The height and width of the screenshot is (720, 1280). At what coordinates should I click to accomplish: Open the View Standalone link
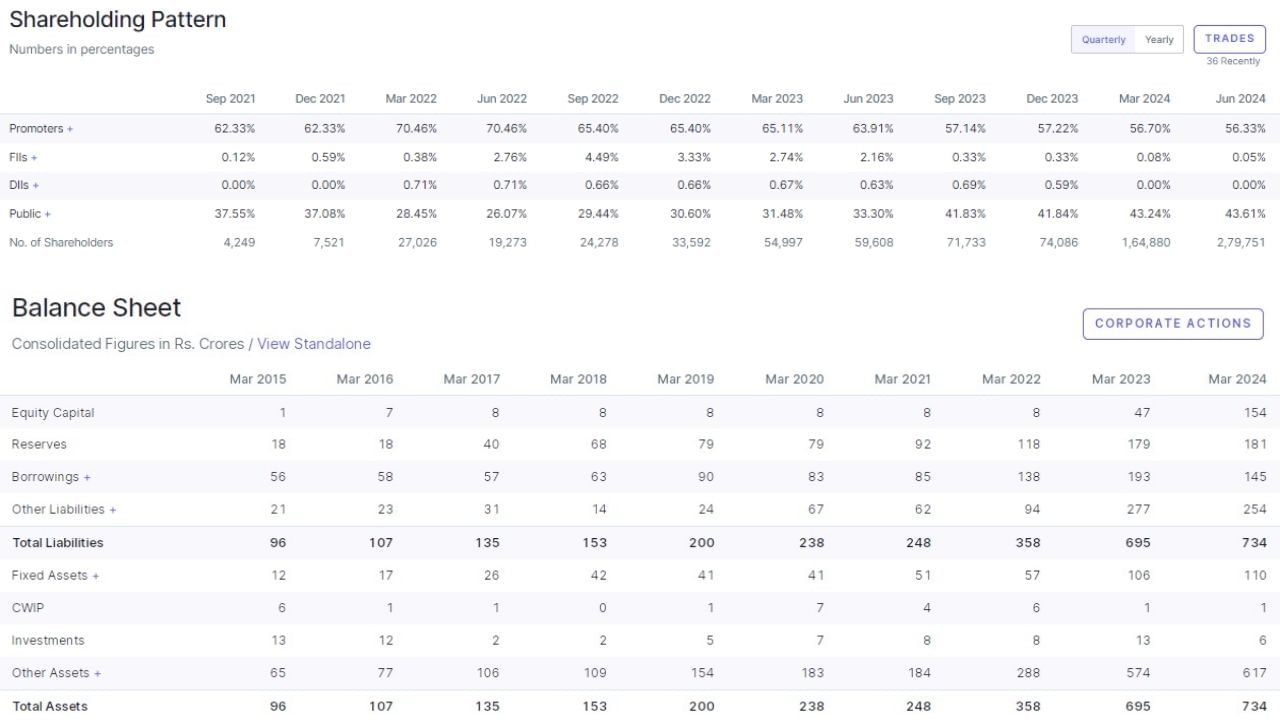(314, 344)
